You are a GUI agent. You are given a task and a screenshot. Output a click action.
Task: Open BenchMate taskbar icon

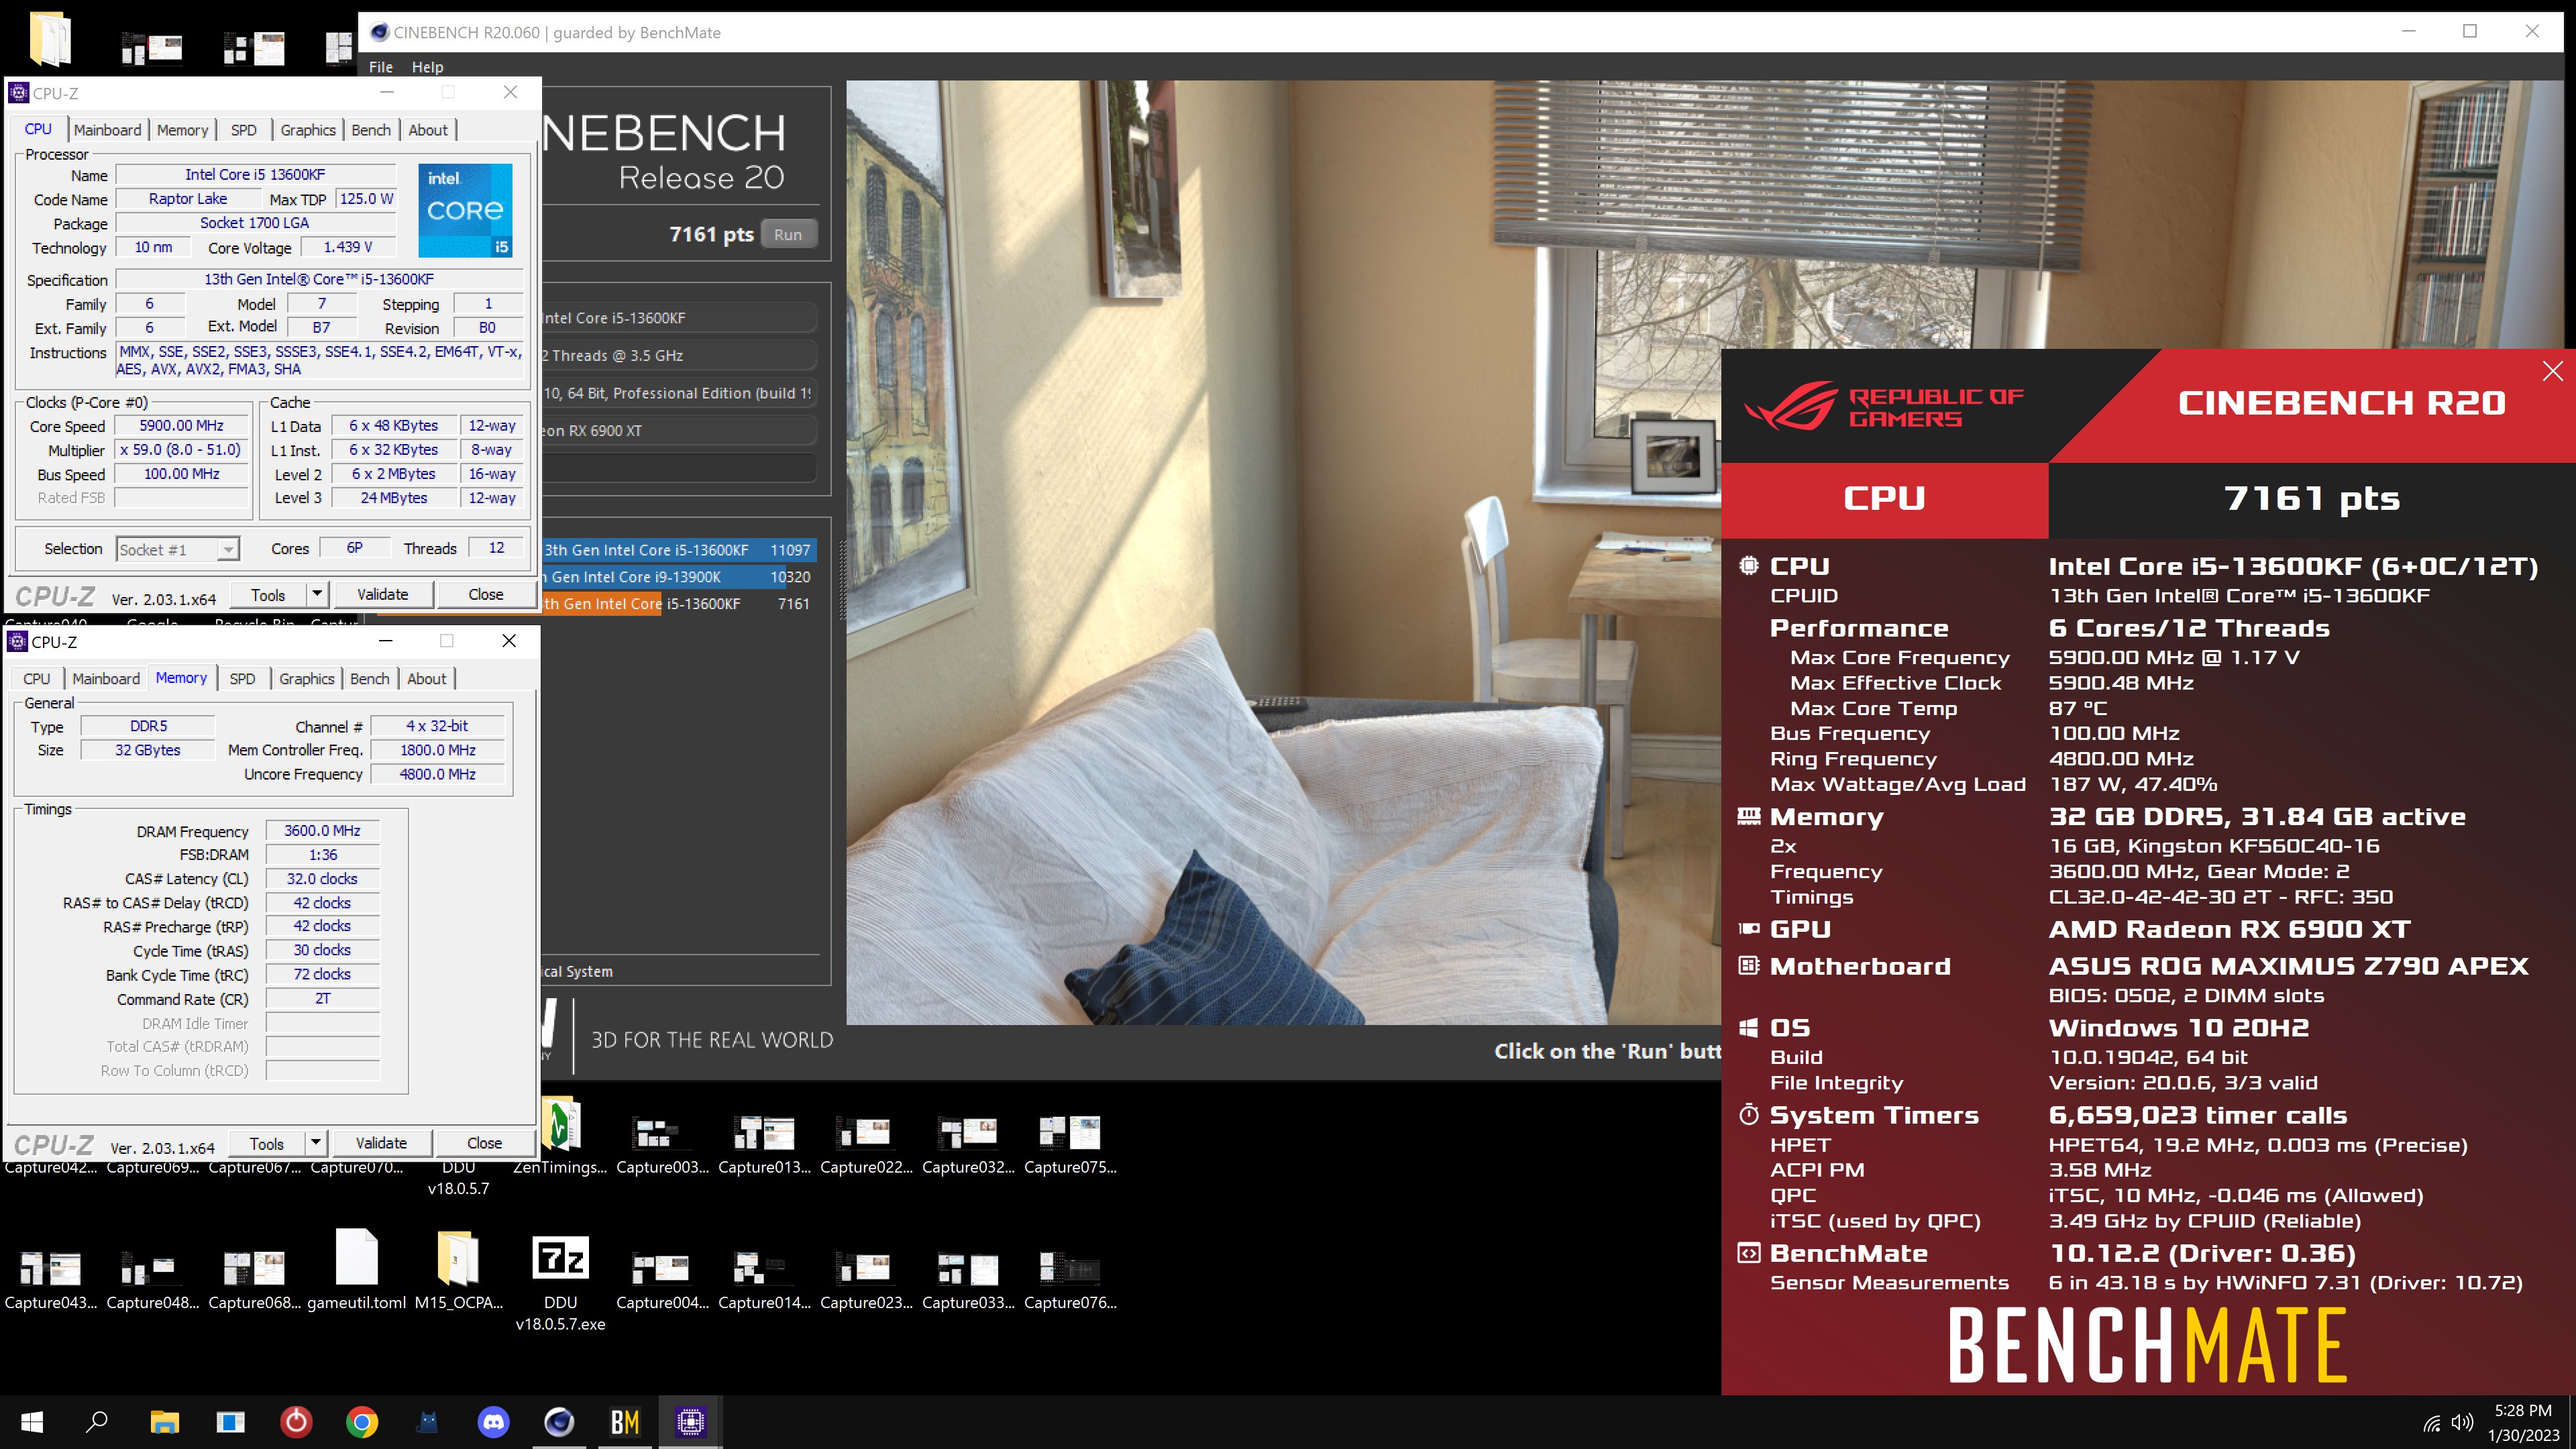625,1421
